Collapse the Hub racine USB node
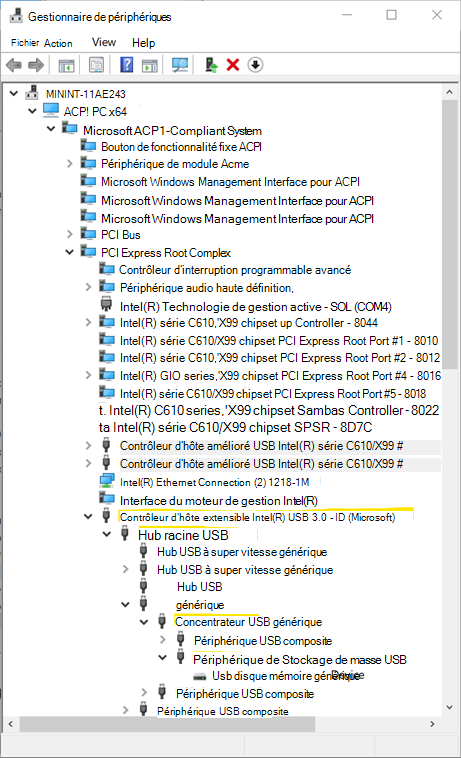Viewport: 461px width, 758px height. point(107,534)
